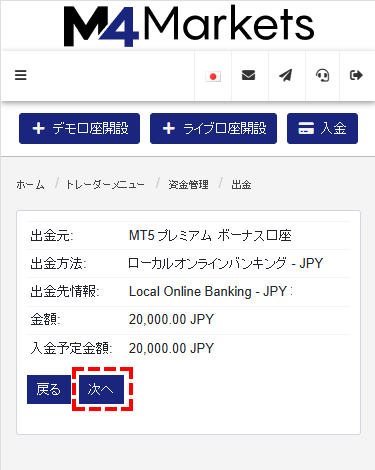
Task: Click the 戻る back button
Action: click(x=49, y=389)
